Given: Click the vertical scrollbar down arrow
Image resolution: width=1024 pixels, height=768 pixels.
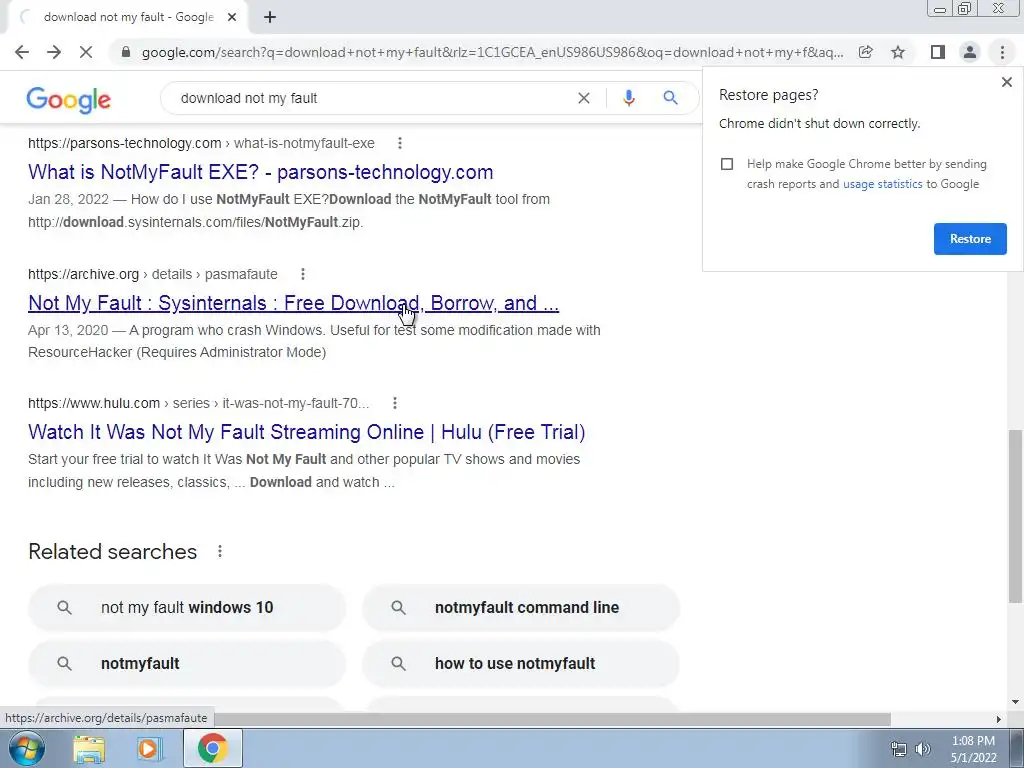Looking at the screenshot, I should (x=1015, y=703).
